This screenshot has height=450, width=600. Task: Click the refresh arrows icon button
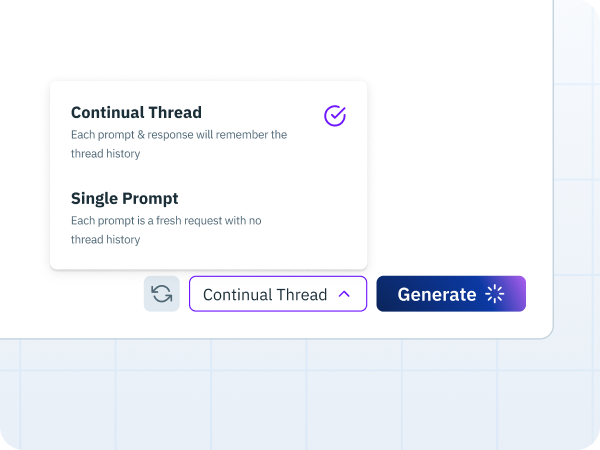point(161,294)
